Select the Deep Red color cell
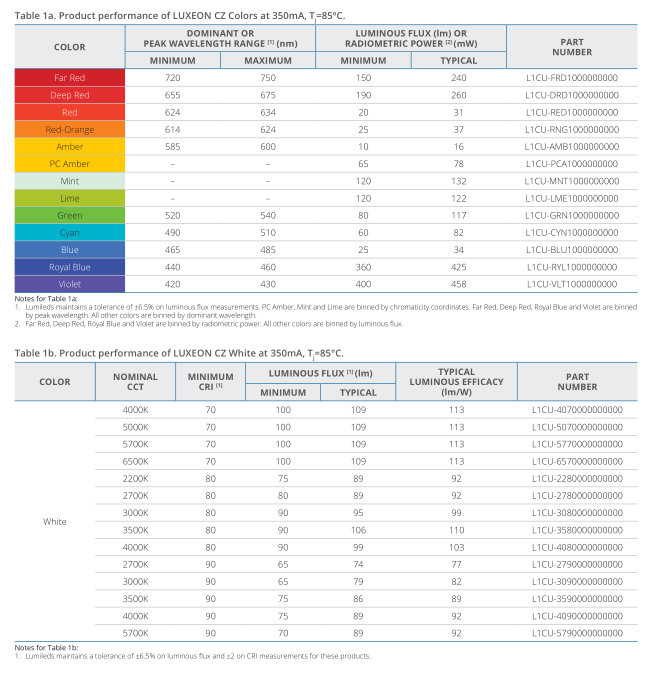 [x=70, y=95]
